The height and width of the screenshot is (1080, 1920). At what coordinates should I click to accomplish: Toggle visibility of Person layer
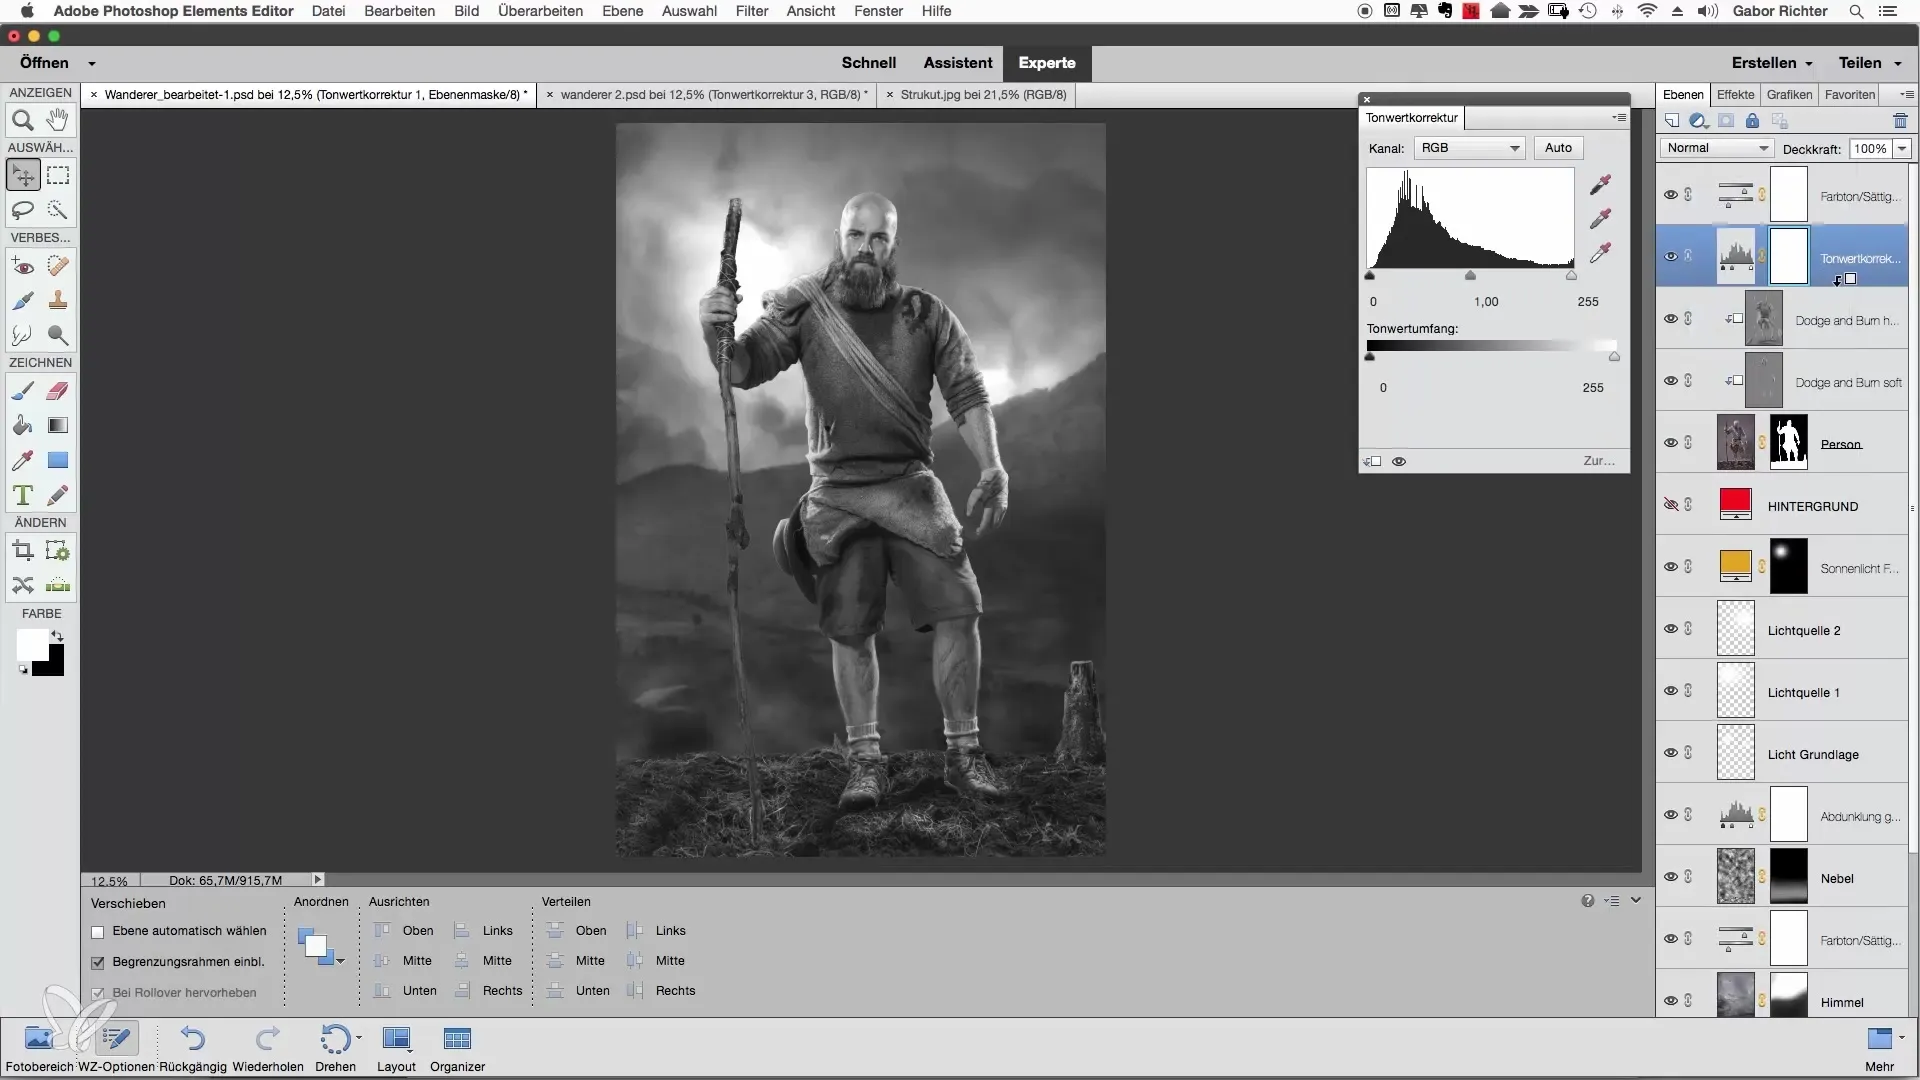(x=1670, y=443)
